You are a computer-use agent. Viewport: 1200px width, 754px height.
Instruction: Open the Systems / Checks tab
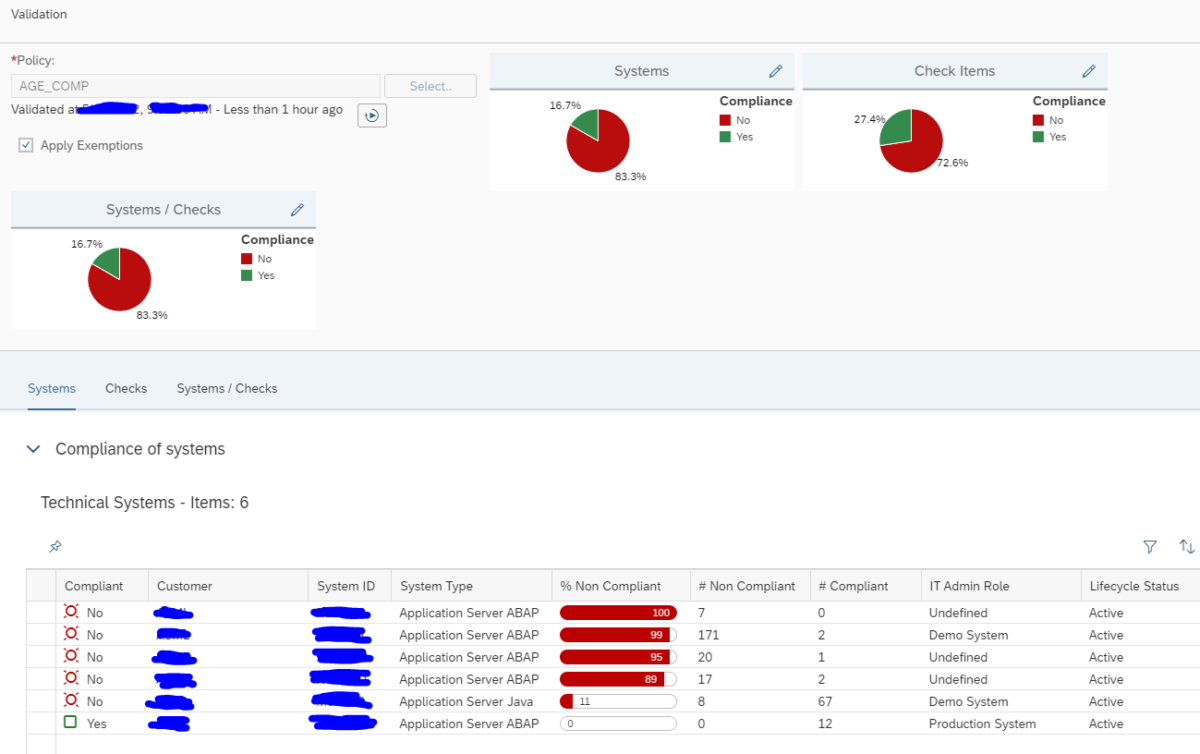[226, 388]
